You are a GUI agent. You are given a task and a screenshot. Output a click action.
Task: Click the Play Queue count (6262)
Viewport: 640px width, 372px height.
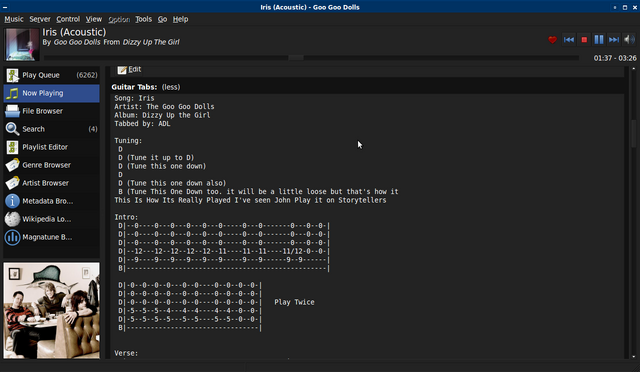coord(87,75)
